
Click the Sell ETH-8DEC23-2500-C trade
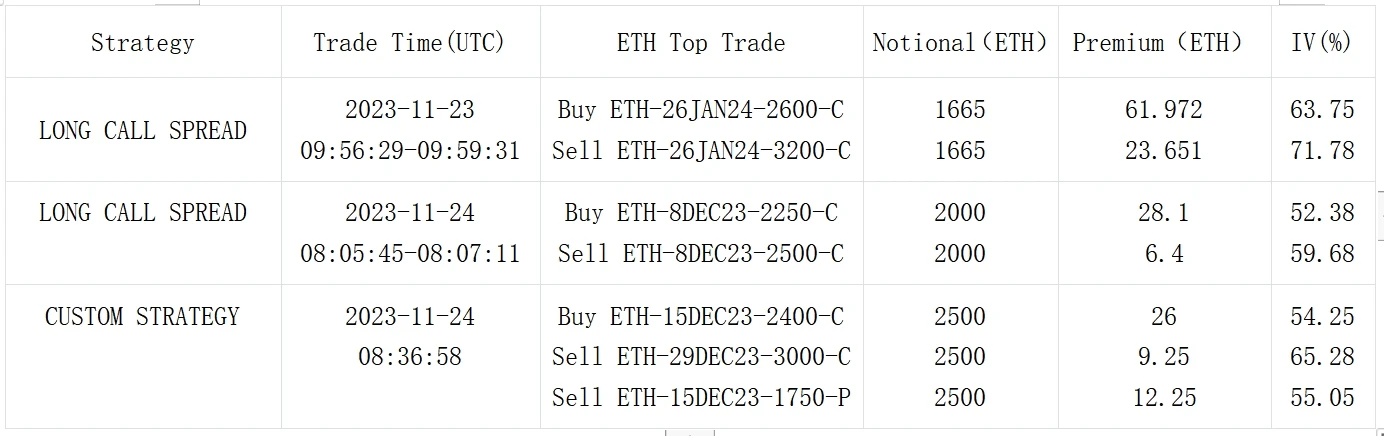click(x=701, y=254)
